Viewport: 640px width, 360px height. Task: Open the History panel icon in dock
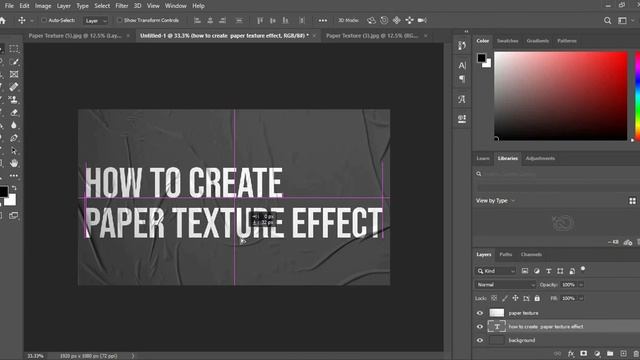[x=462, y=45]
